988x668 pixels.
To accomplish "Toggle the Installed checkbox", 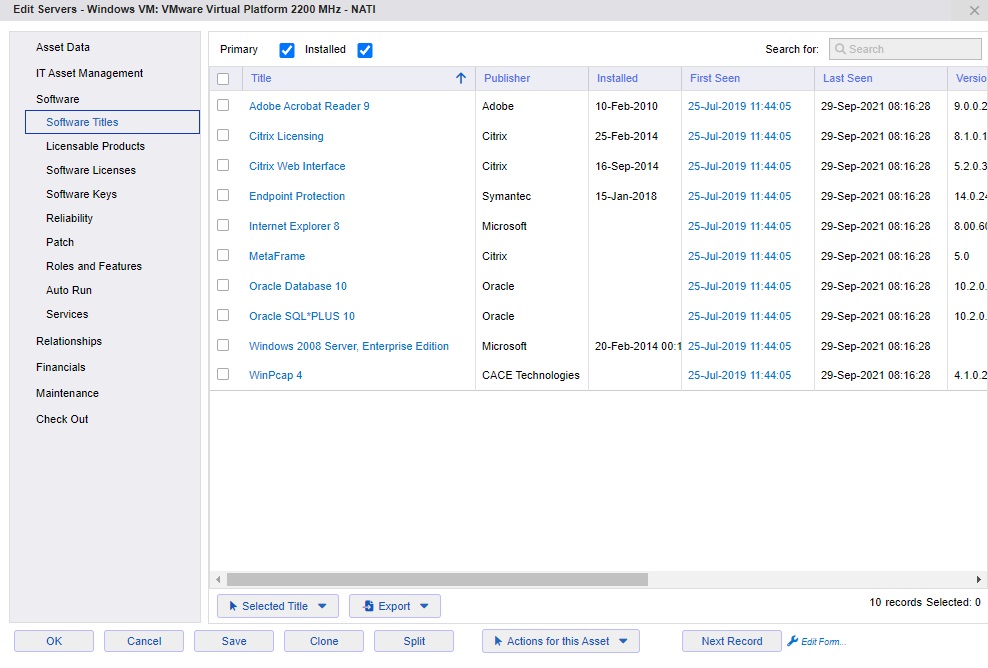I will point(365,50).
